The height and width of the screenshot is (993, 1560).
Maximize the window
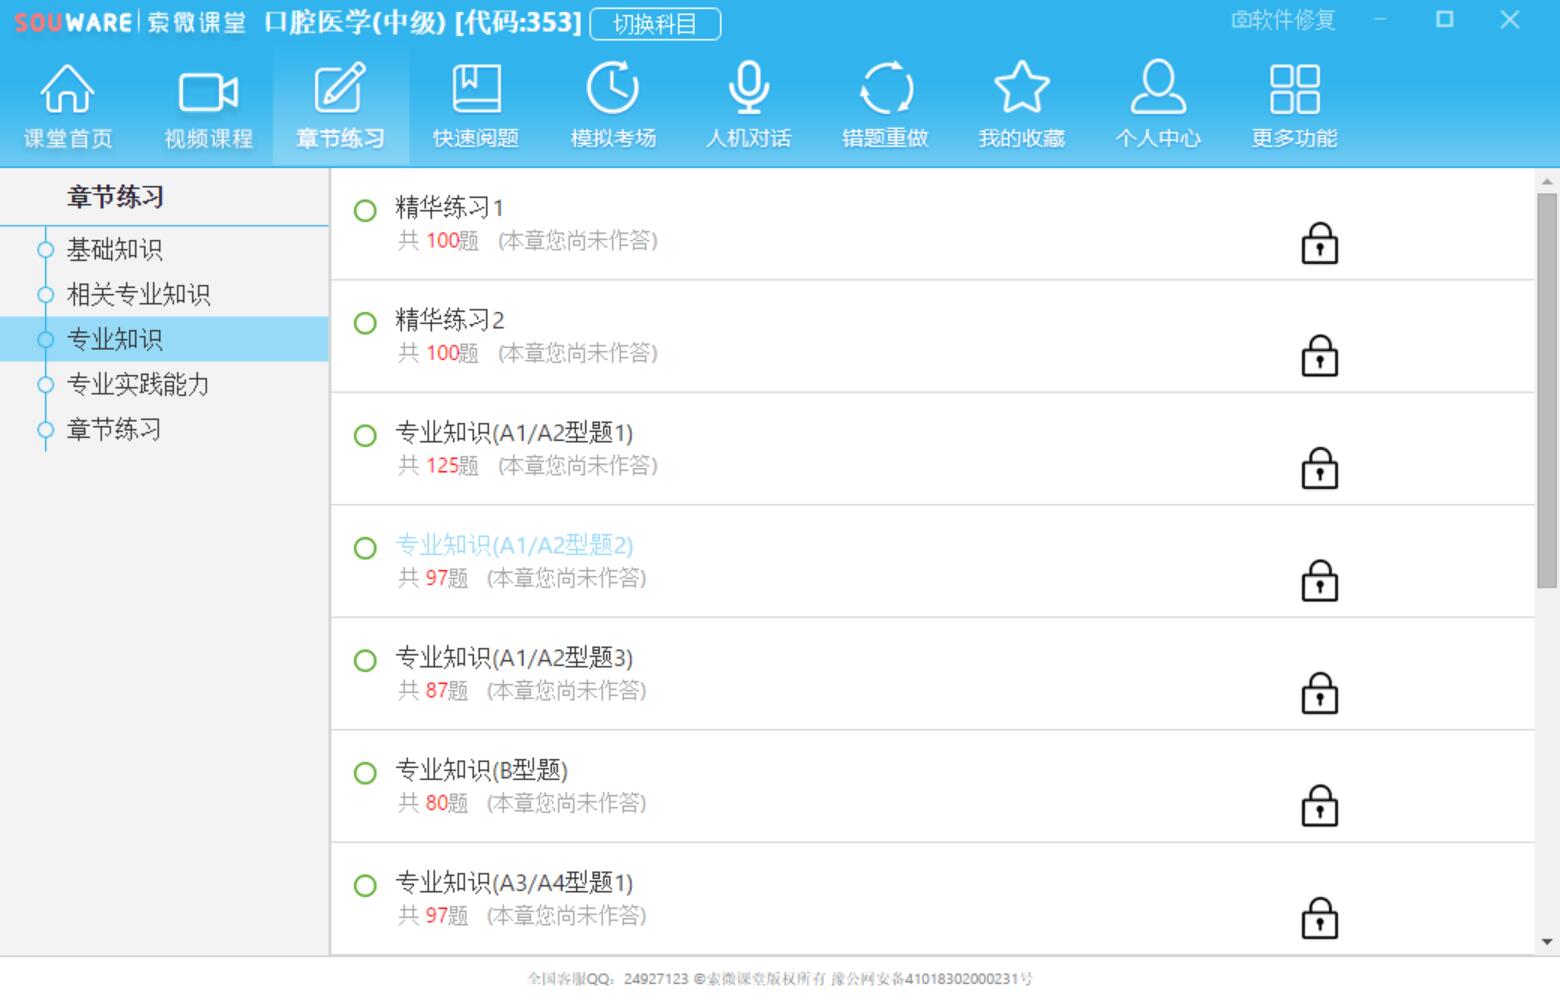coord(1444,19)
